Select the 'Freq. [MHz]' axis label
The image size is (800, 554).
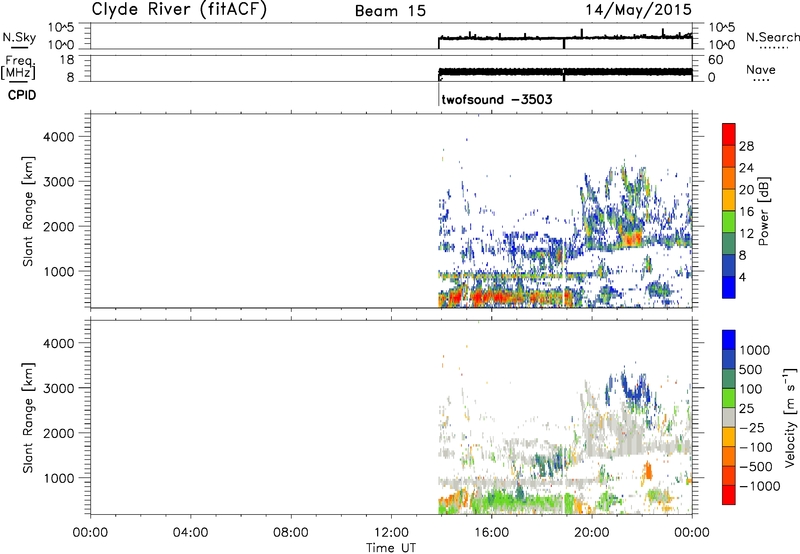coord(19,68)
